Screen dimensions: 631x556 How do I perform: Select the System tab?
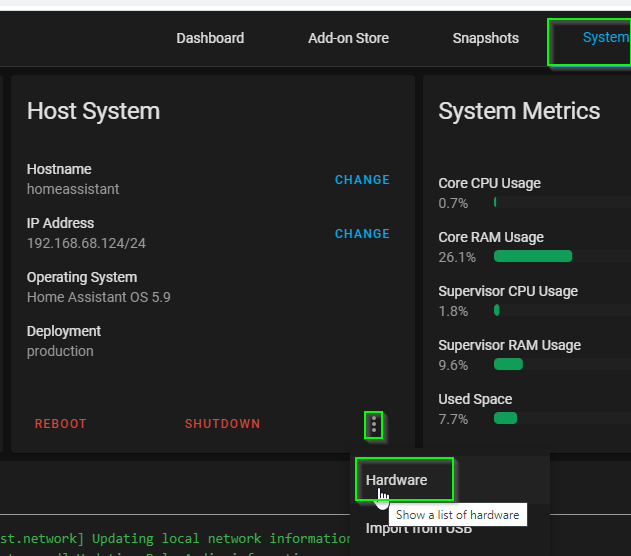tap(606, 37)
